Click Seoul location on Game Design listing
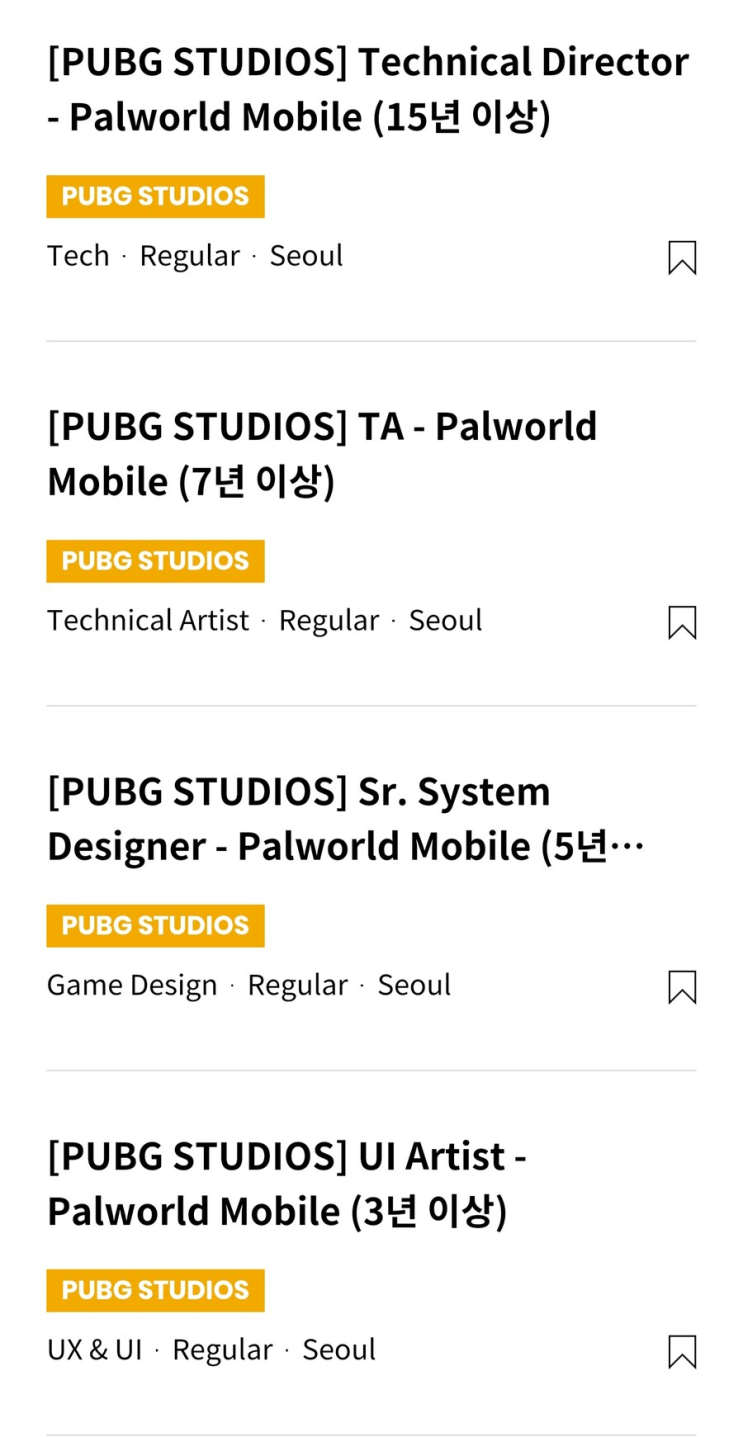Viewport: 743px width, 1437px height. [414, 986]
